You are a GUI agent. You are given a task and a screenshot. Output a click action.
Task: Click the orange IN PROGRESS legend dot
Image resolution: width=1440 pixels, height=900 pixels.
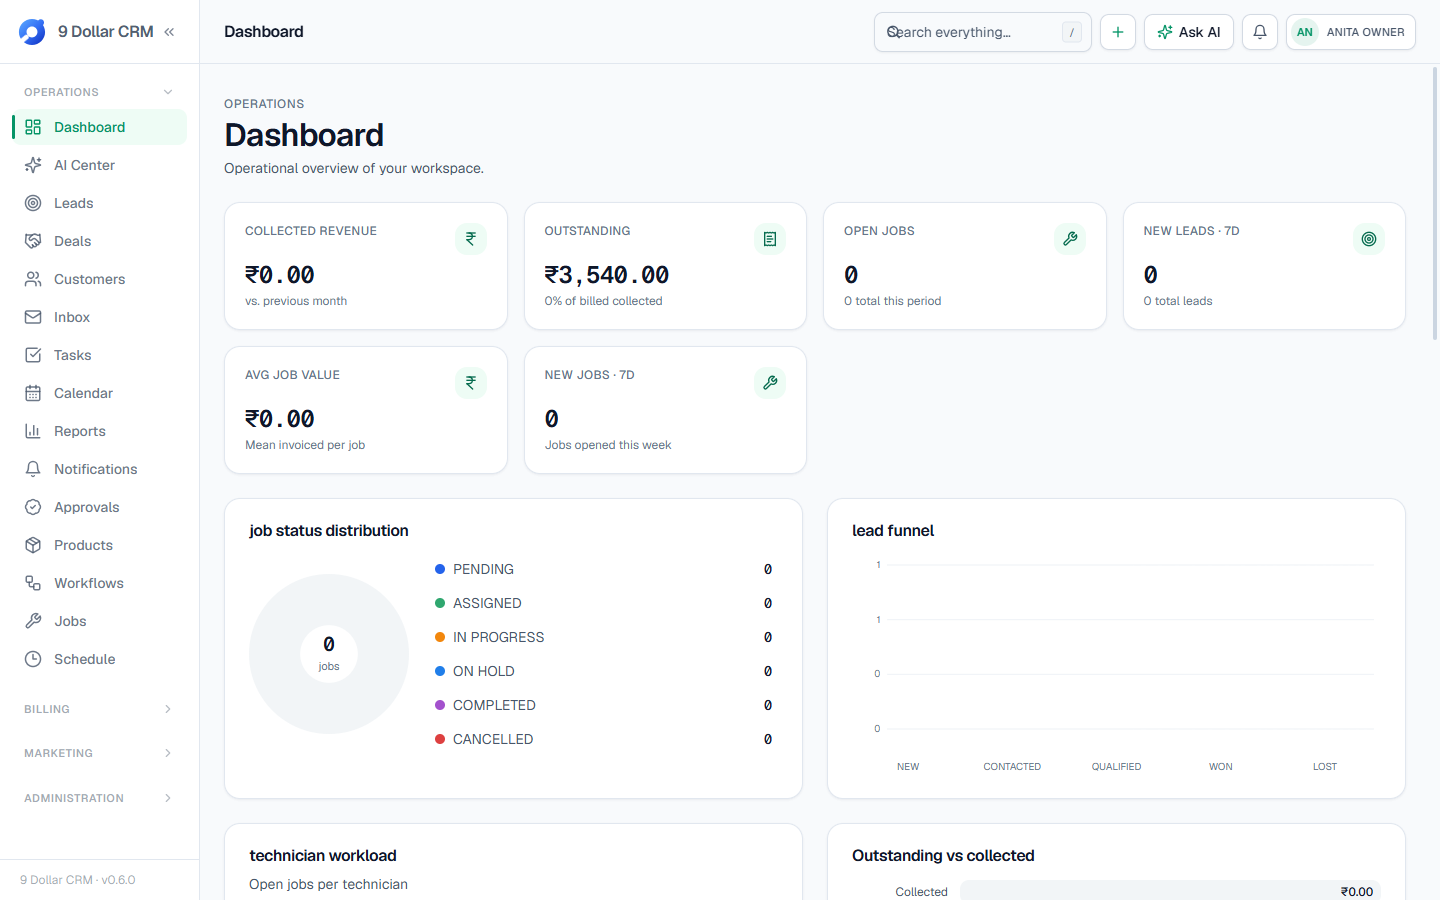pos(440,637)
